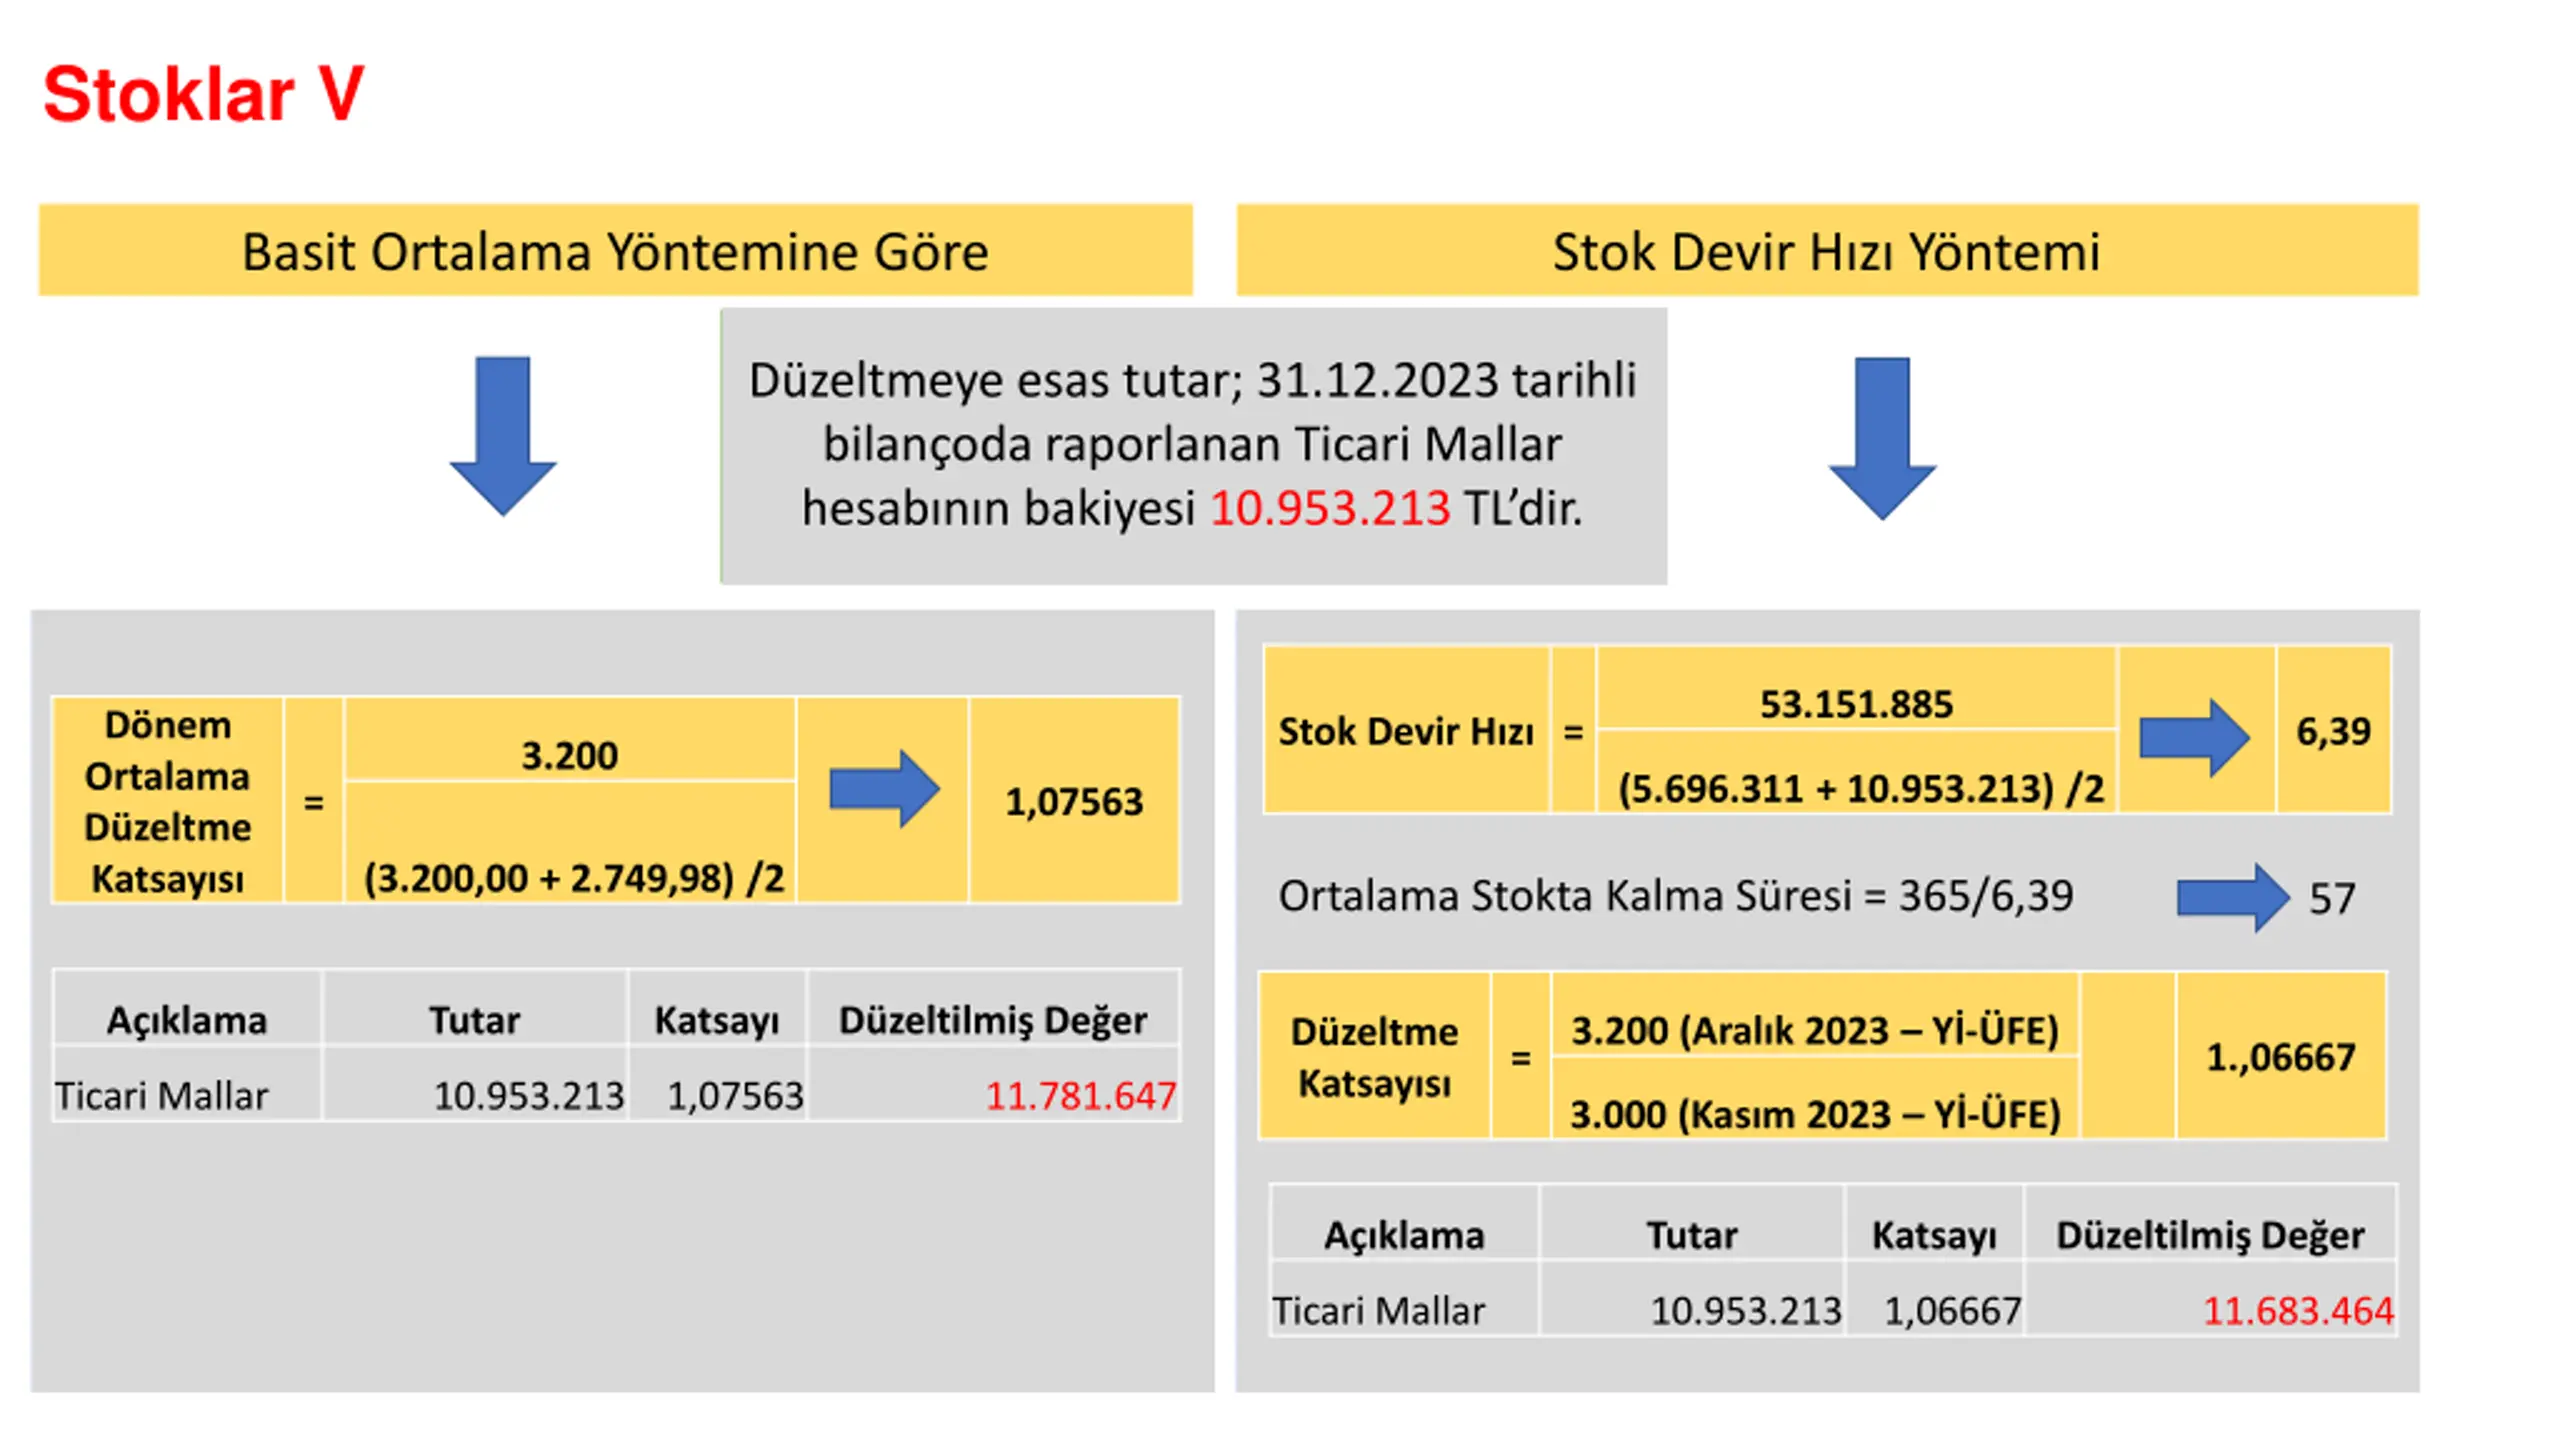Click the "(5.696.311 + 10.953.213) /2" denominator

point(1861,789)
